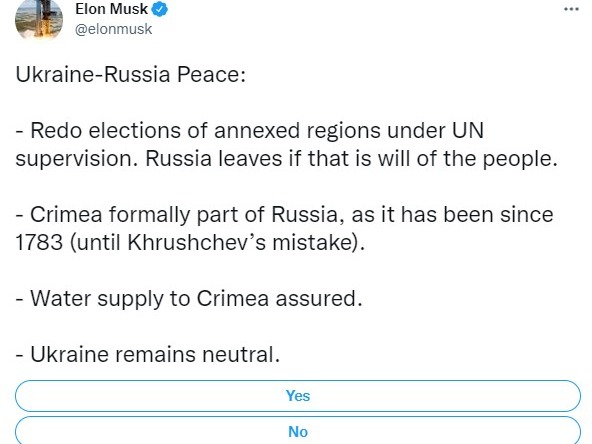Click the blue verified badge icon
Image resolution: width=592 pixels, height=444 pixels.
coord(160,9)
